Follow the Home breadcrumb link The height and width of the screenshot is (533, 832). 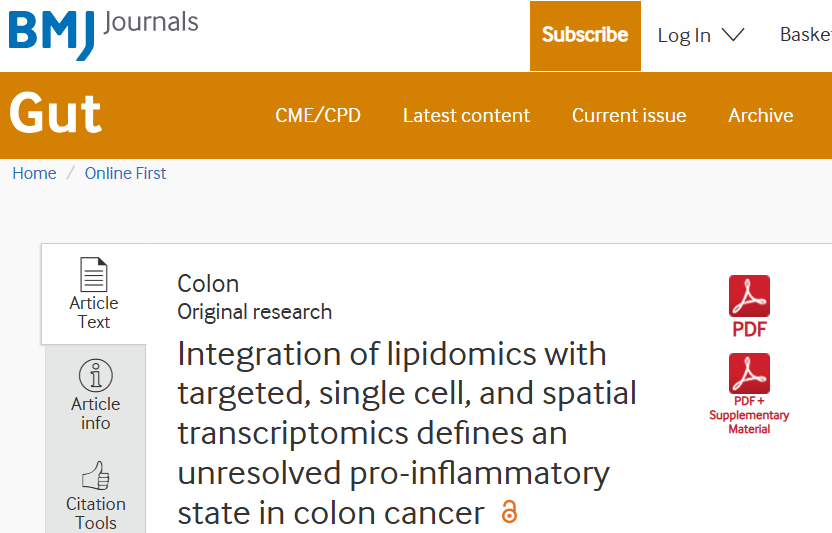(34, 173)
